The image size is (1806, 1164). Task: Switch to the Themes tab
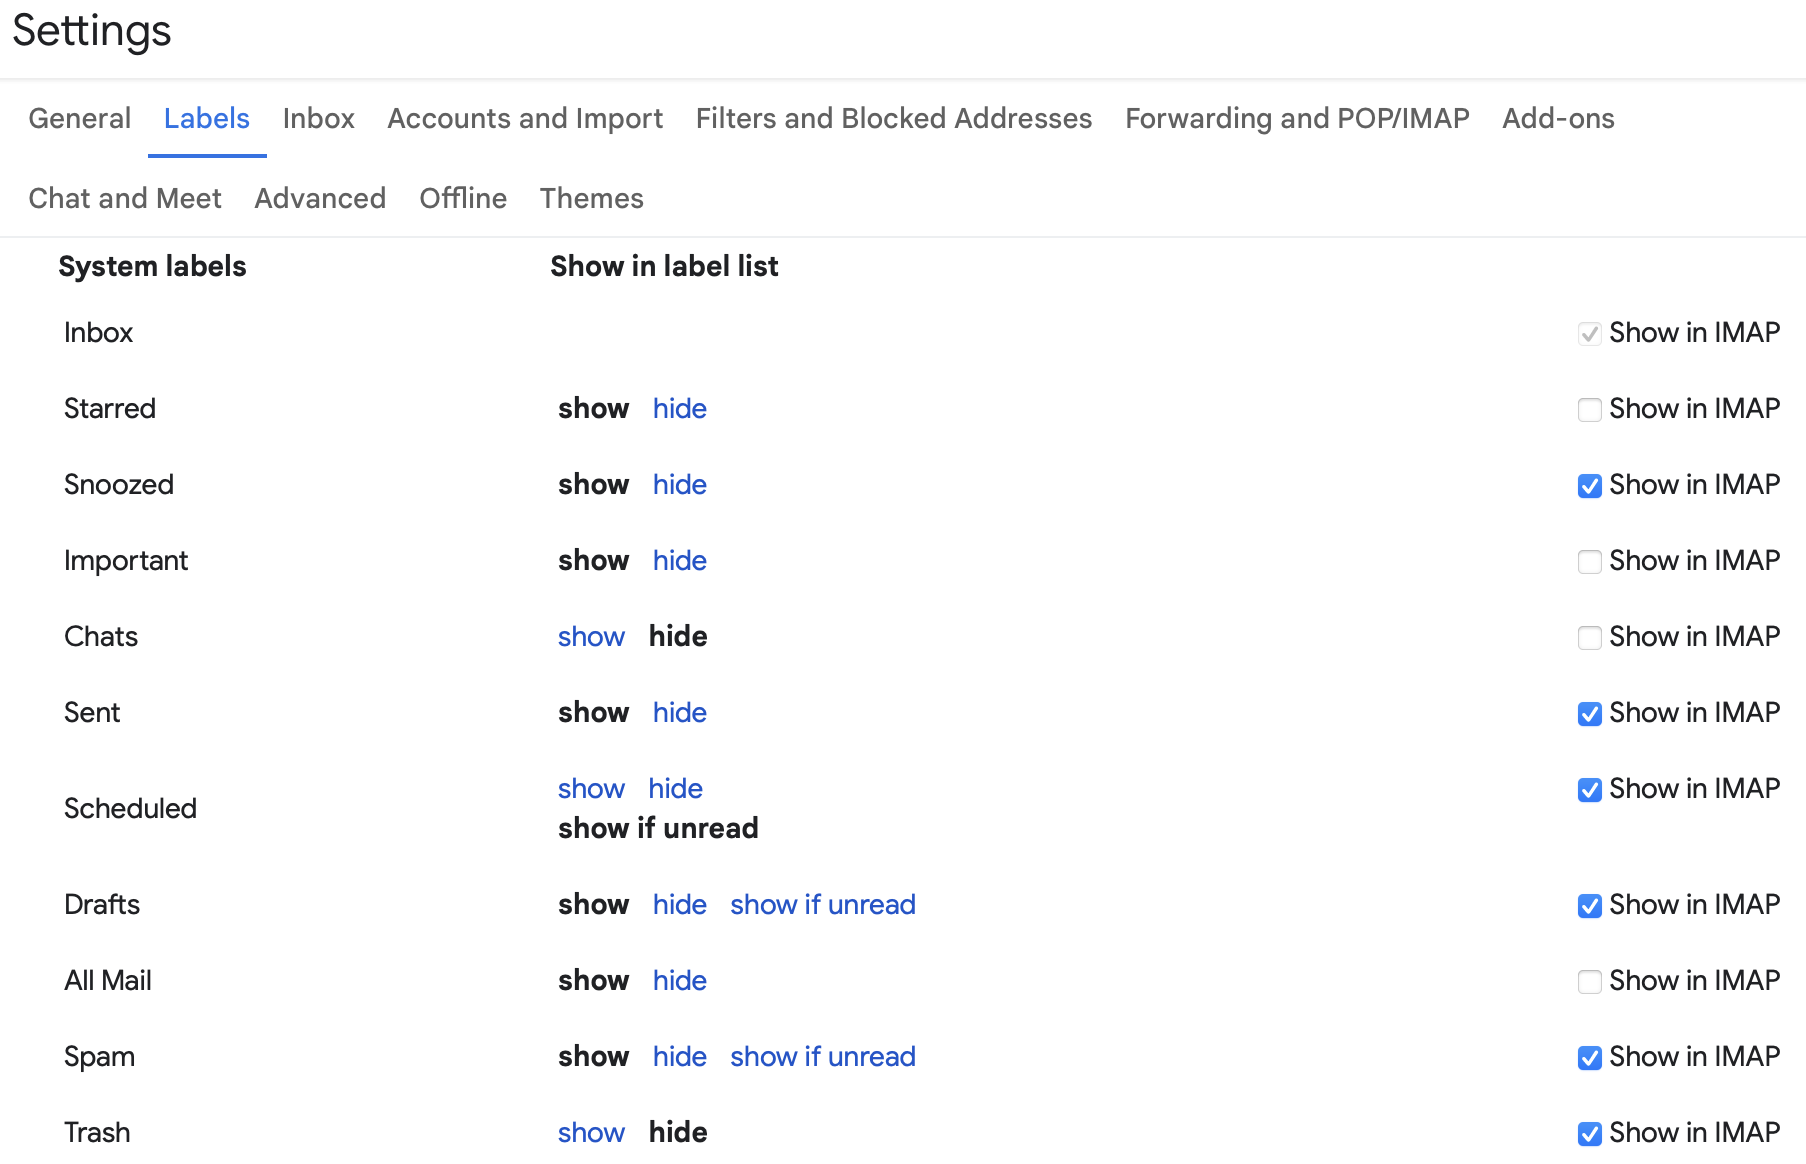coord(590,198)
